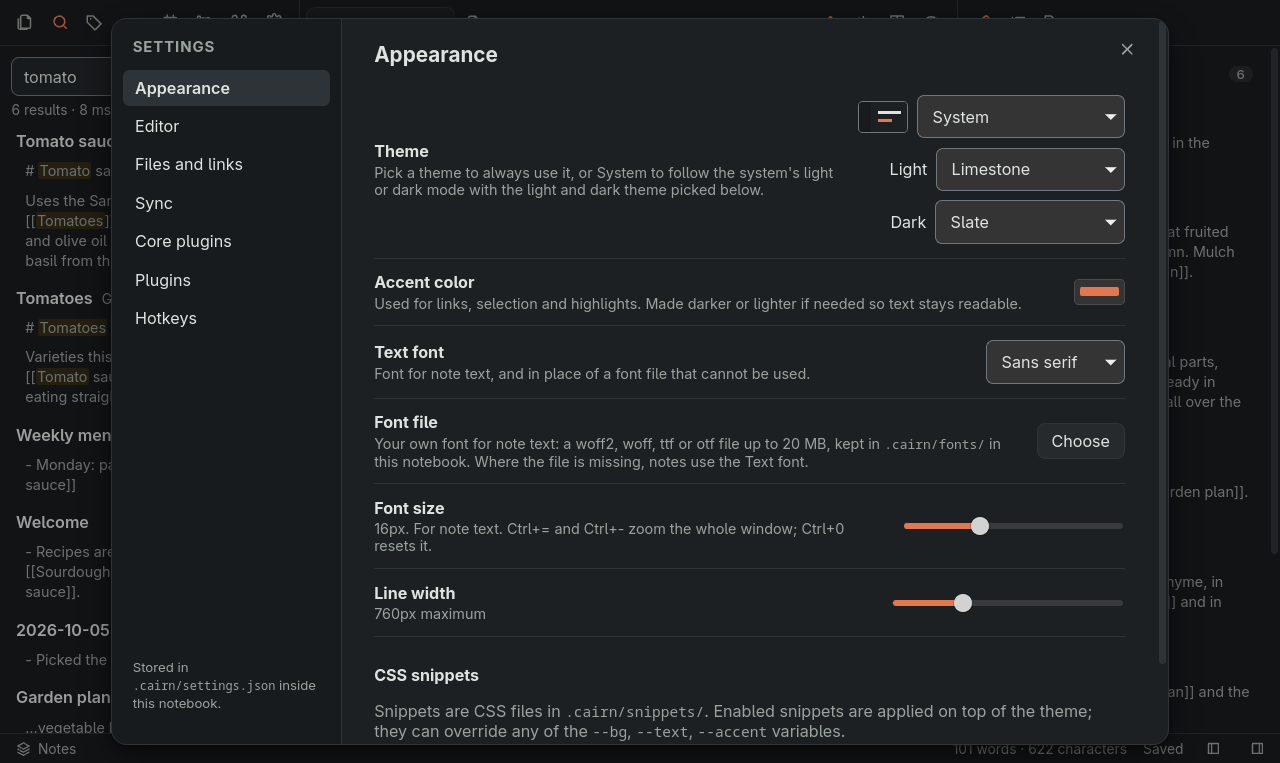Open the Accent color swatch
Viewport: 1280px width, 763px height.
[1099, 292]
